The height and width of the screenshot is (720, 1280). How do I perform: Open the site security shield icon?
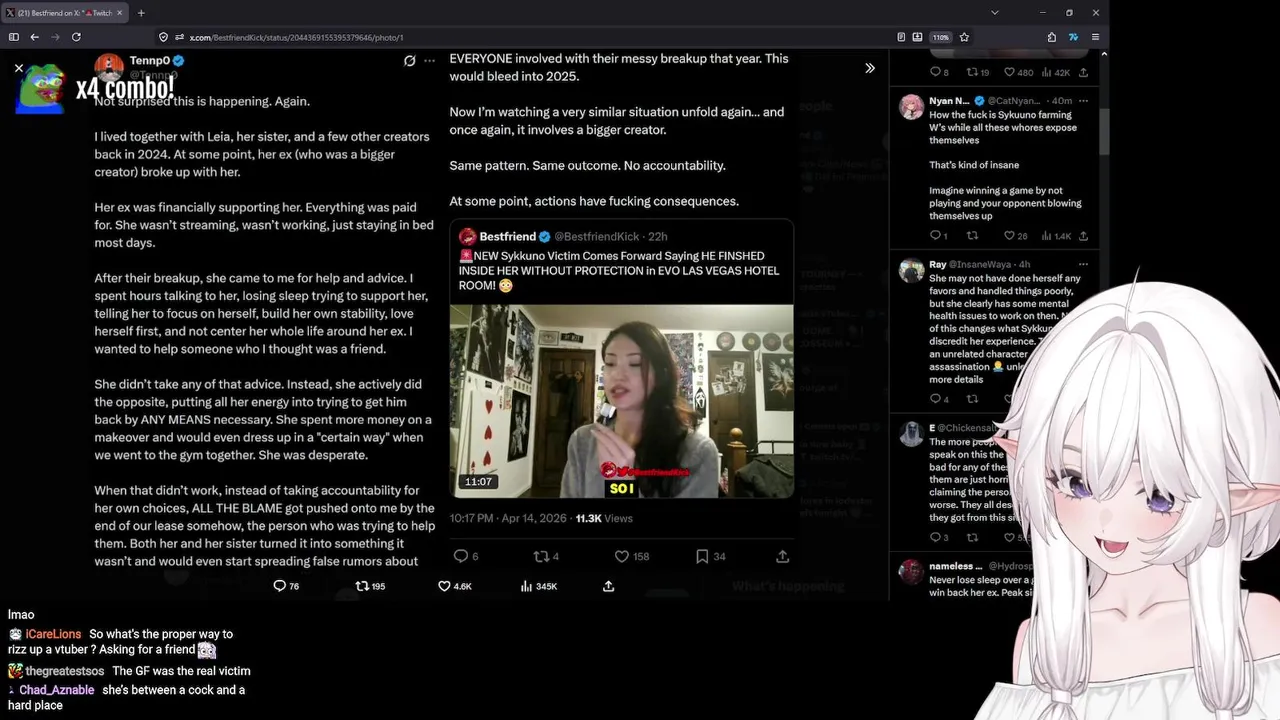(163, 37)
